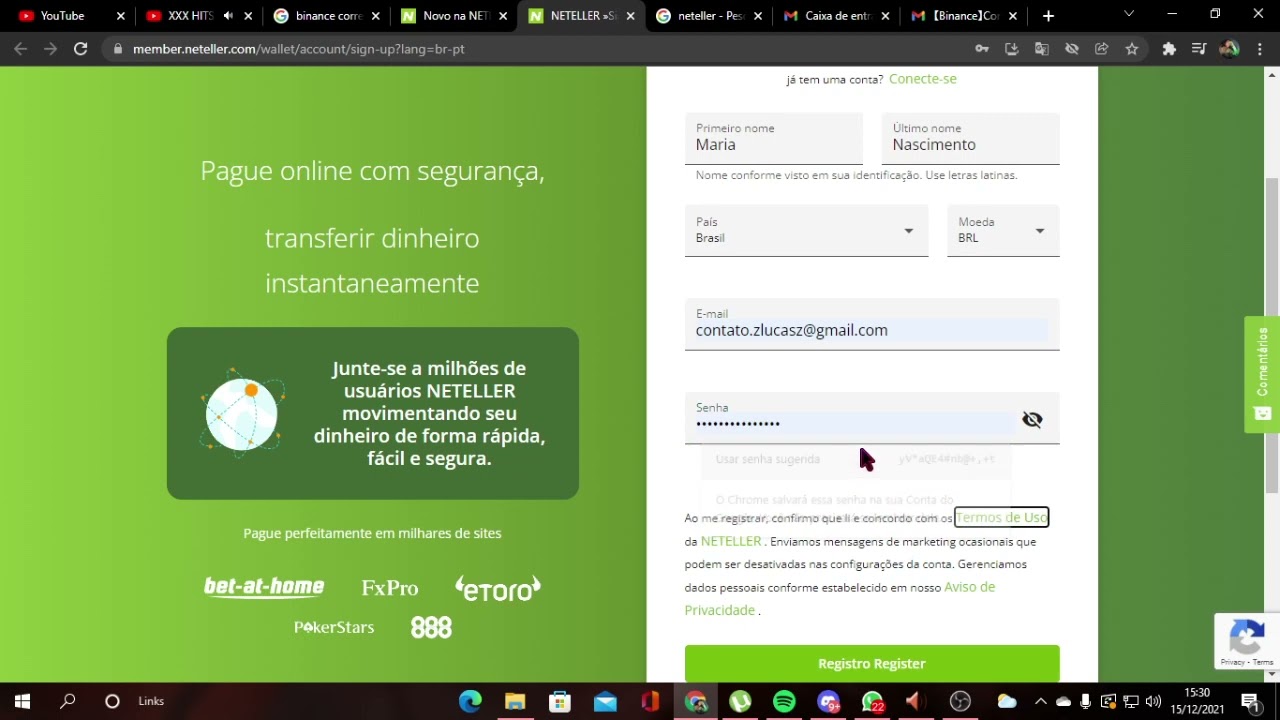Go forward in the browser
The image size is (1280, 720).
click(x=50, y=49)
